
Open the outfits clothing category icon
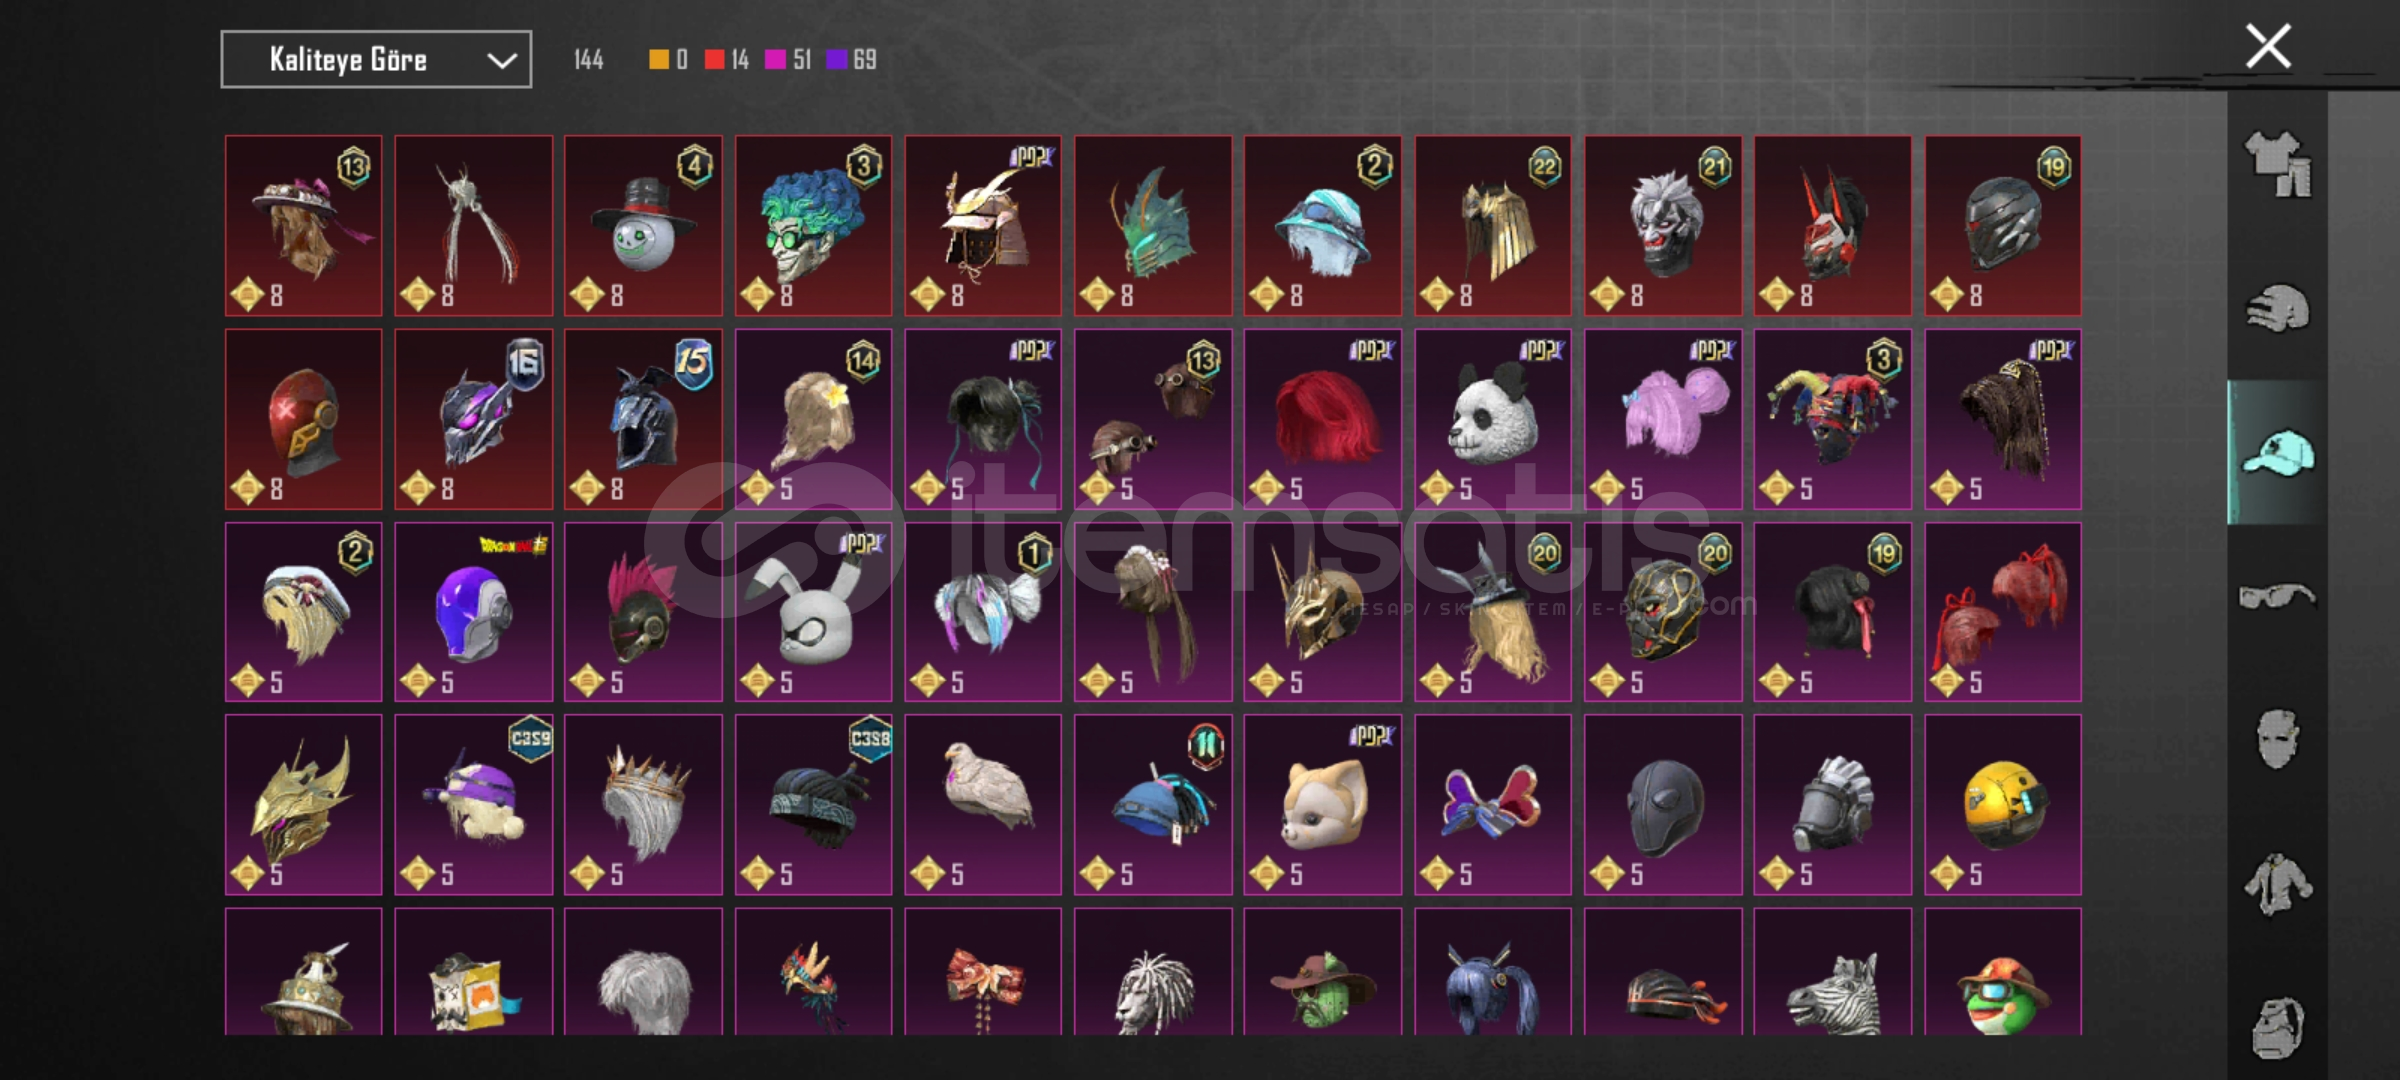tap(2278, 165)
